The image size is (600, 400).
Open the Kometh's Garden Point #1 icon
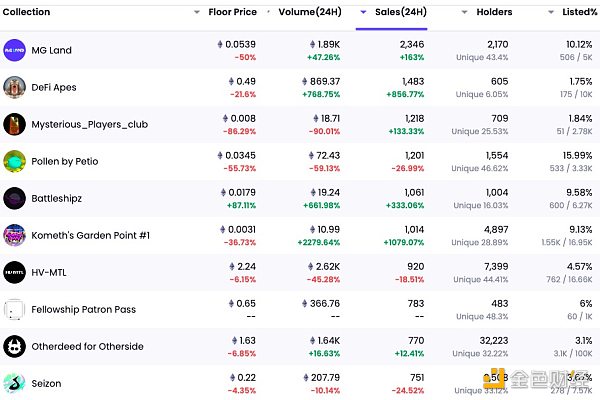coord(15,235)
